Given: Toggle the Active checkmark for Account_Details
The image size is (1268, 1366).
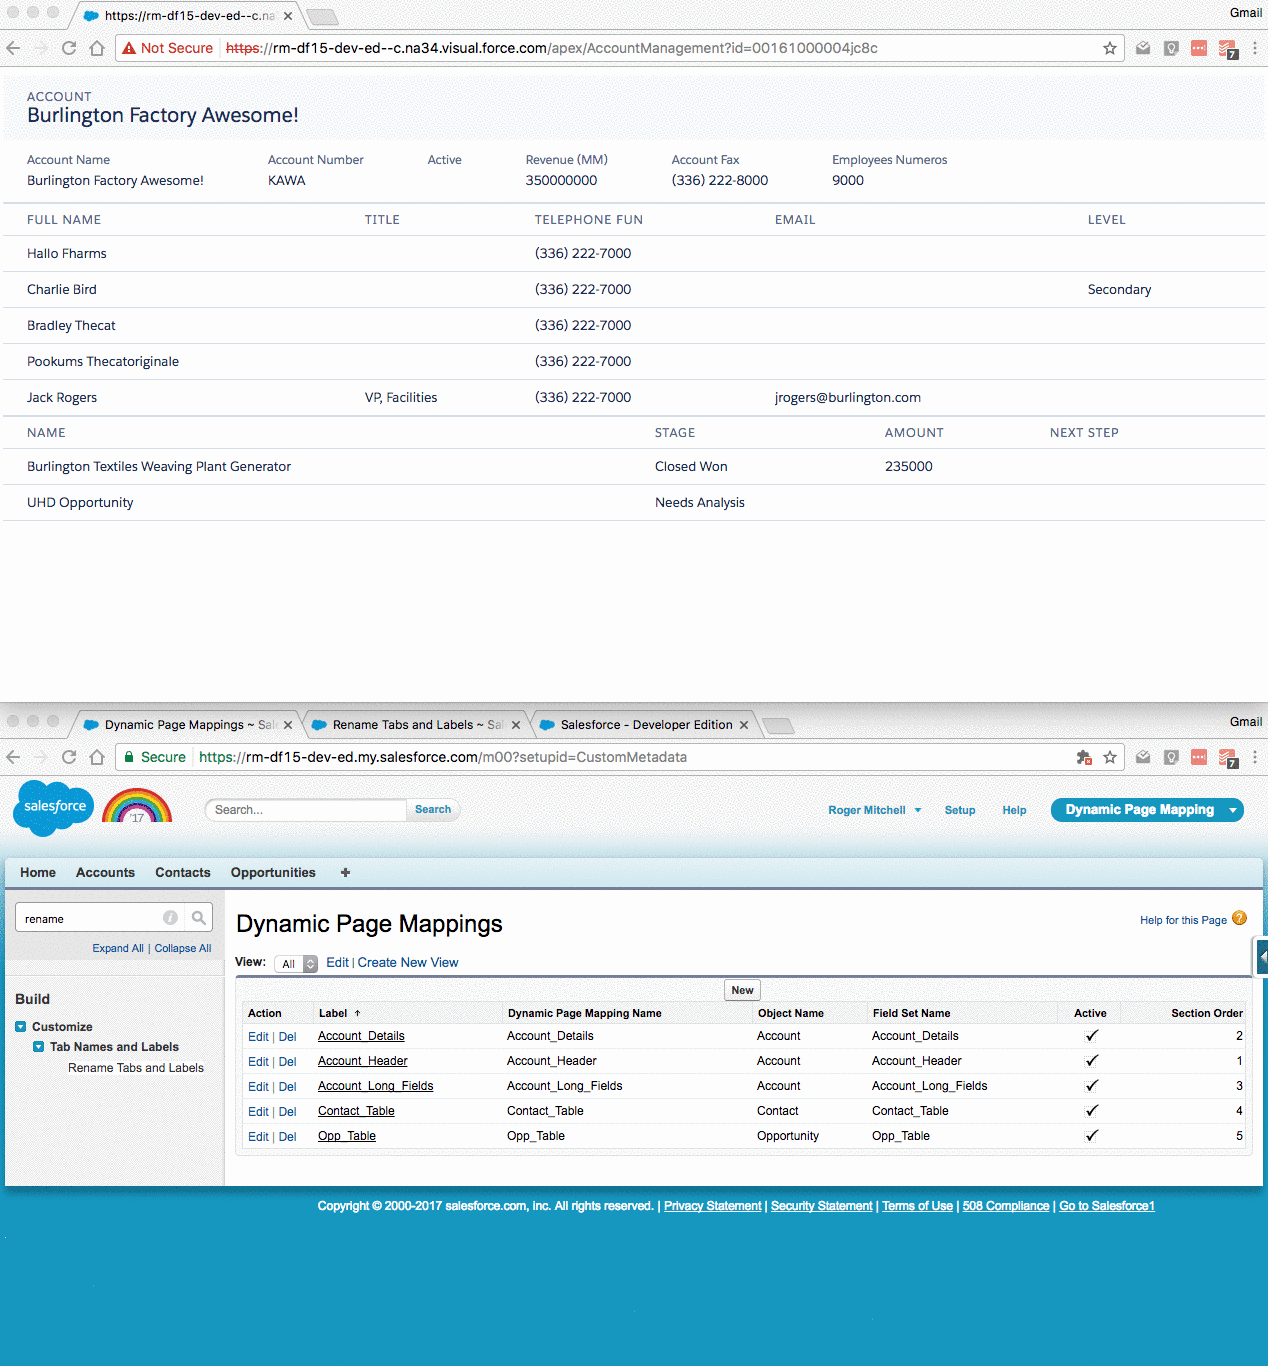Looking at the screenshot, I should (x=1092, y=1036).
